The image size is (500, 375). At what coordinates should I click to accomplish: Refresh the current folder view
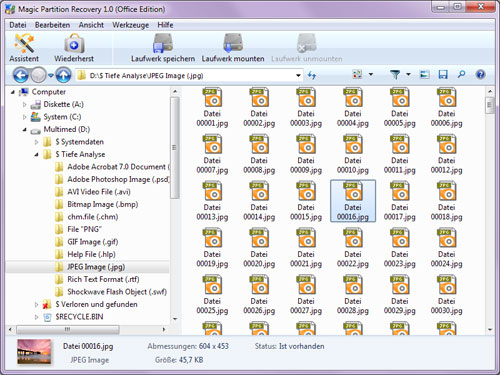click(312, 75)
